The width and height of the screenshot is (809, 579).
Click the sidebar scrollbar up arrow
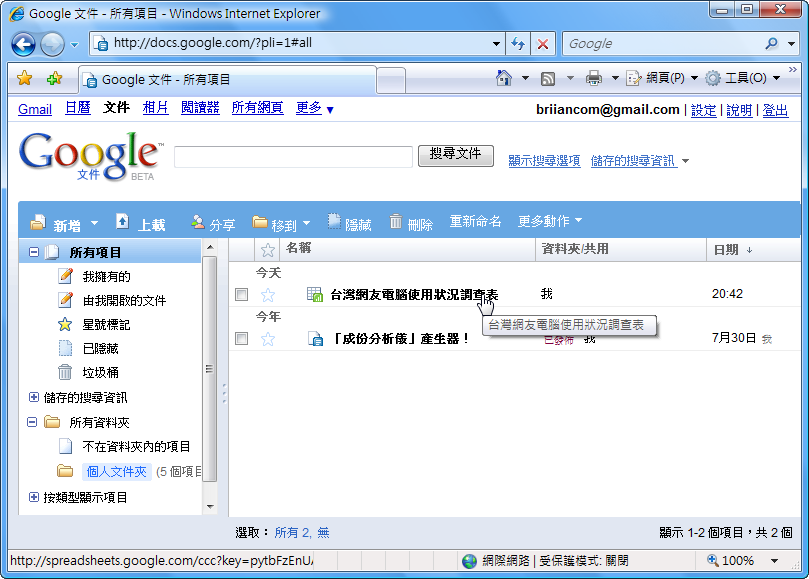(210, 248)
